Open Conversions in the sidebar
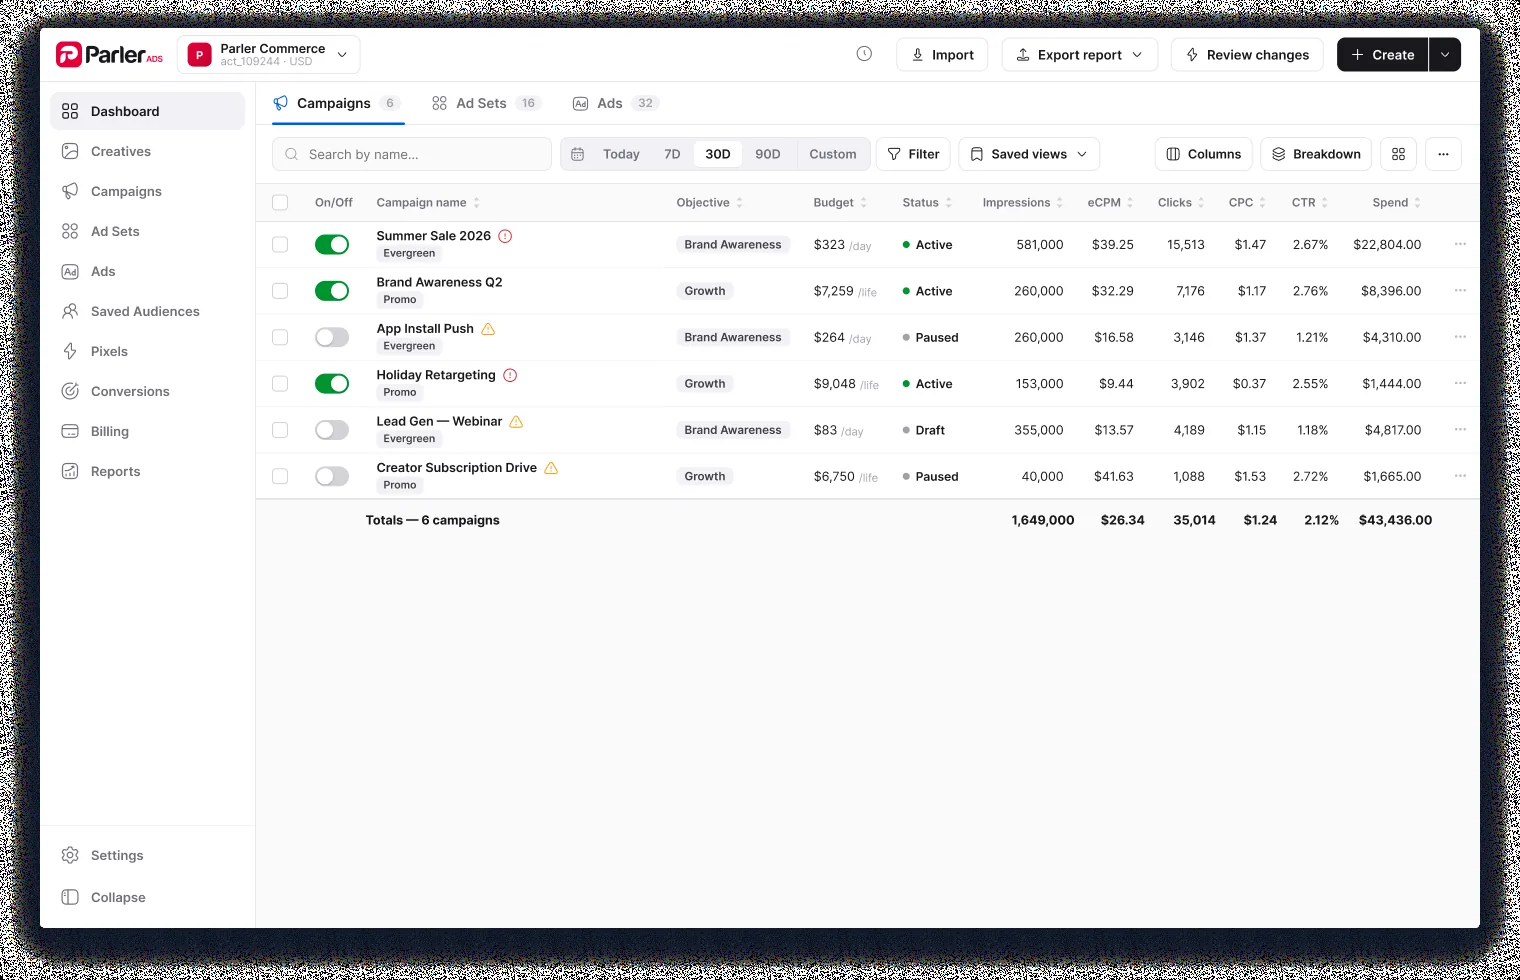 pos(147,391)
